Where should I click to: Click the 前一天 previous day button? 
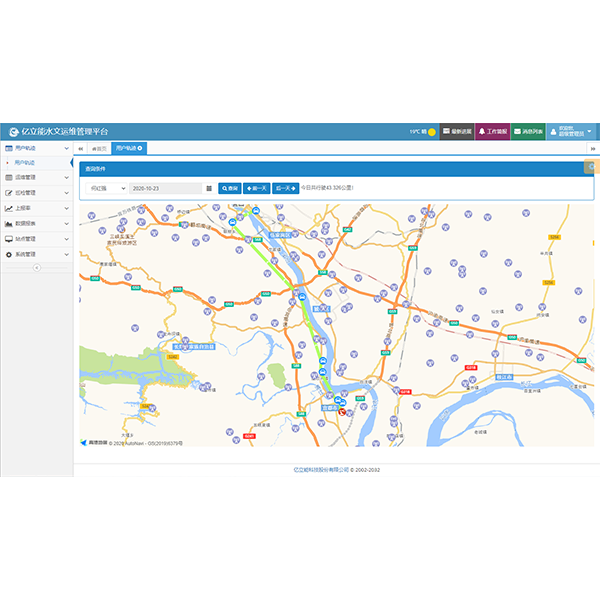point(257,188)
